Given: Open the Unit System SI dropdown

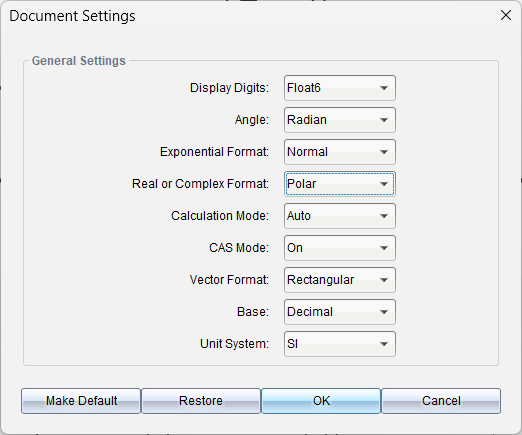Looking at the screenshot, I should point(340,344).
